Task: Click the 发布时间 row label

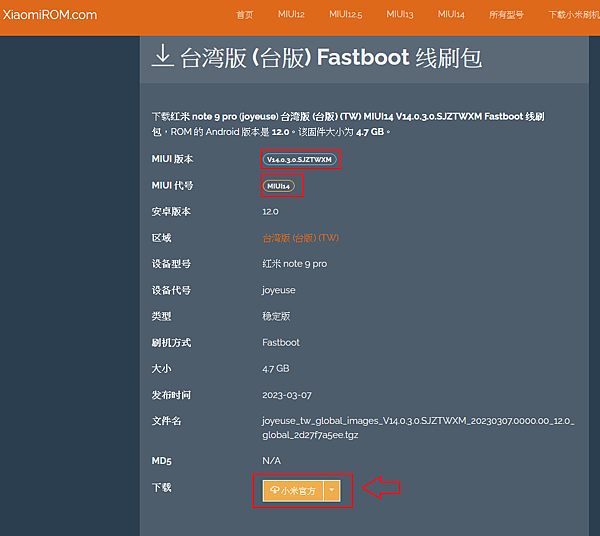Action: (171, 395)
